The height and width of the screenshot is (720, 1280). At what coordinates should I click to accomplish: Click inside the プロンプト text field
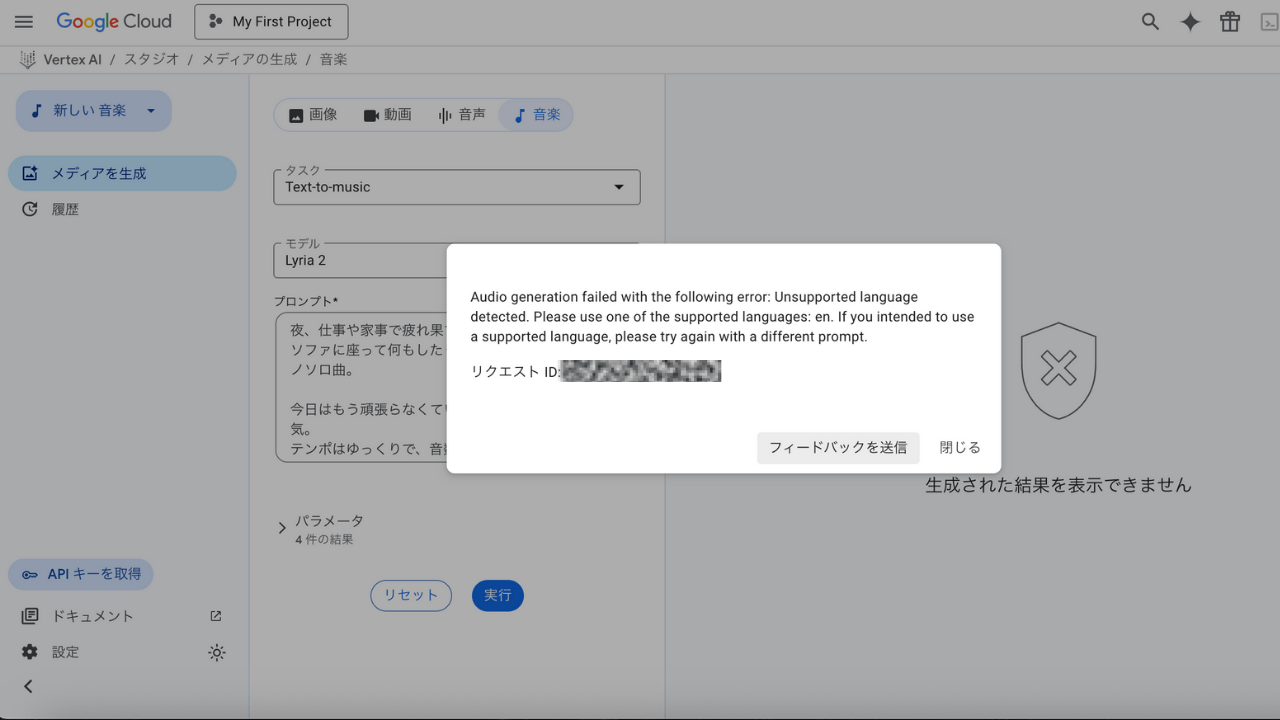(360, 388)
